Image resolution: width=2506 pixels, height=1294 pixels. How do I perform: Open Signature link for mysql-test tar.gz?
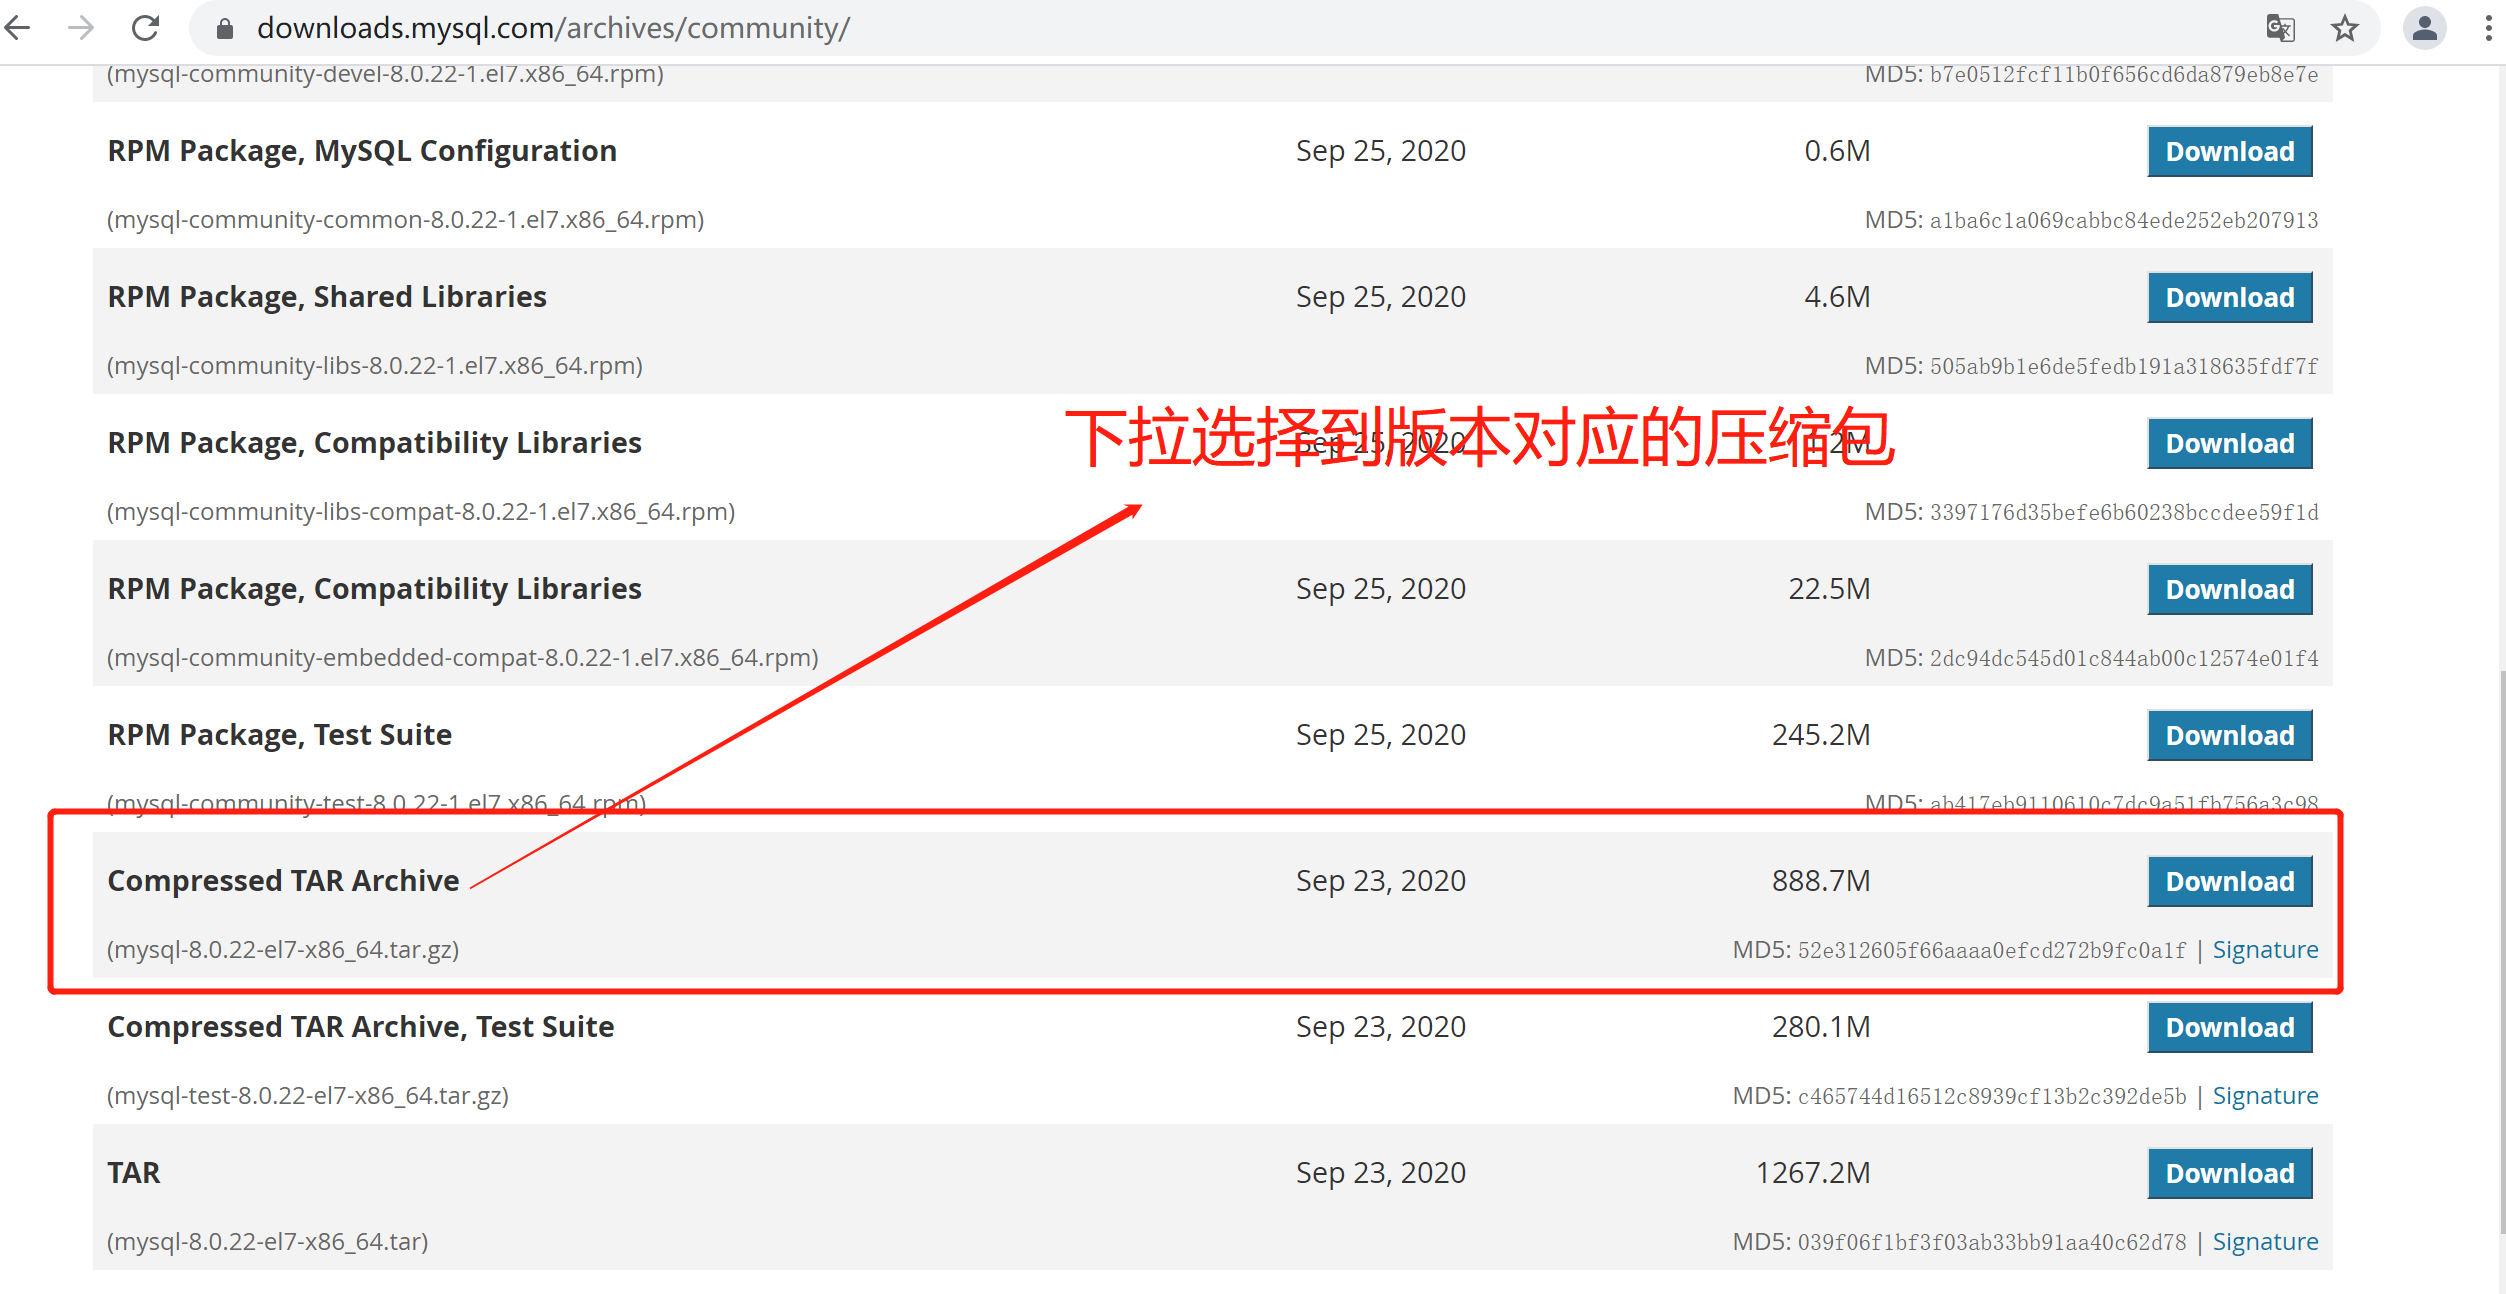click(x=2264, y=1096)
